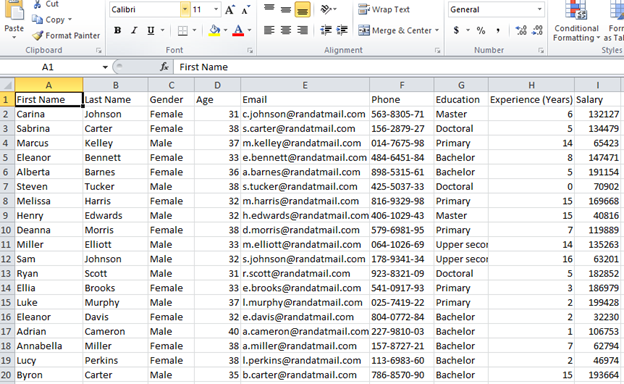Decrease indent icon
This screenshot has height=384, width=624.
[326, 30]
